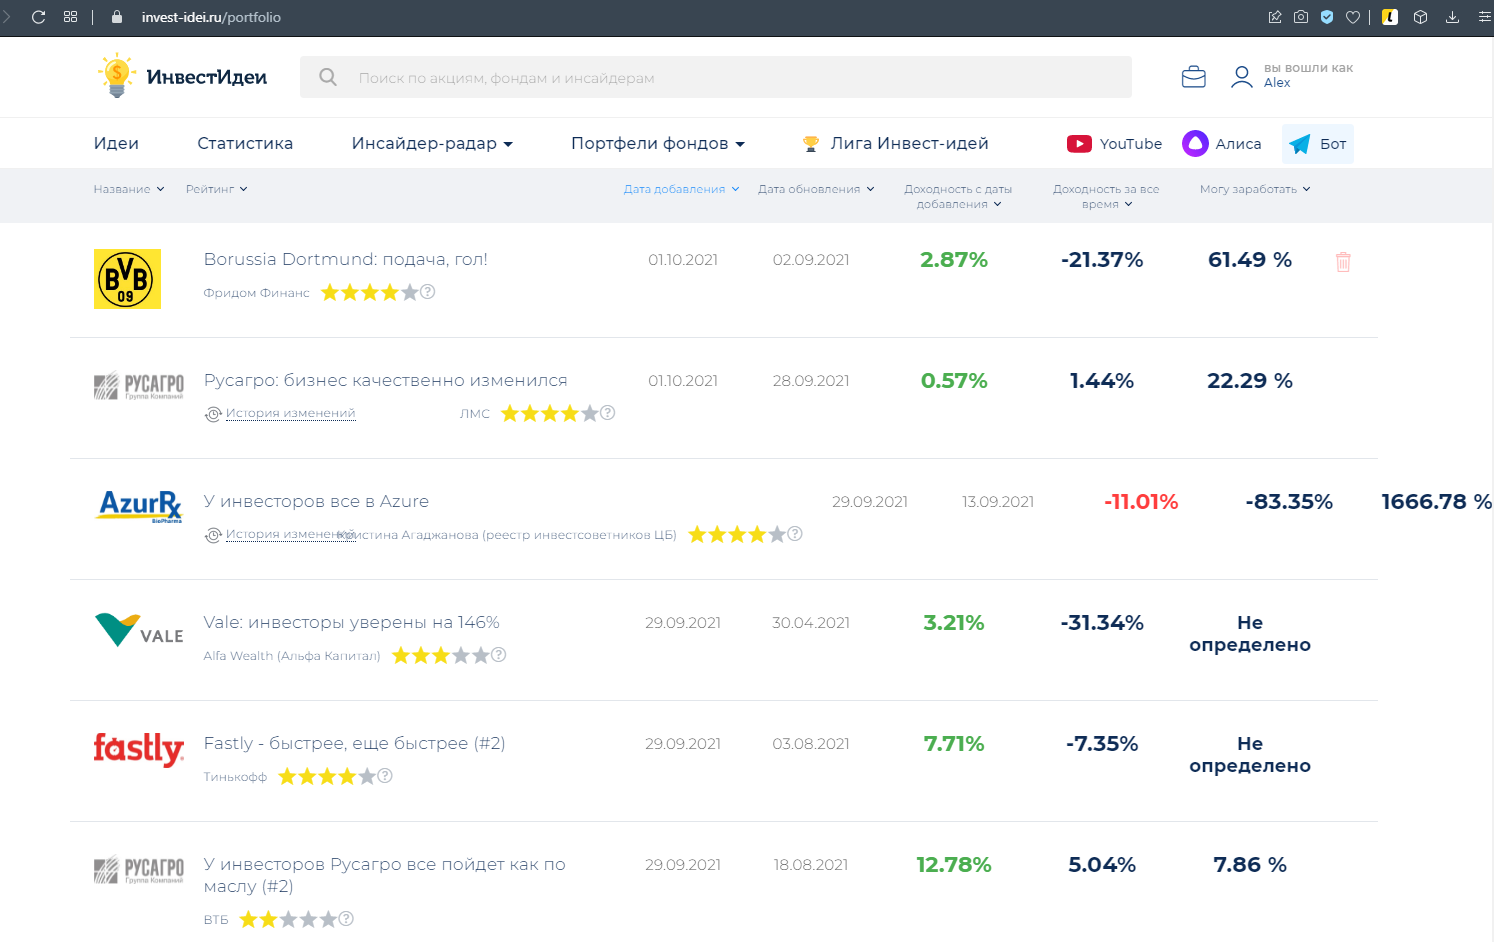1494x942 pixels.
Task: Click the YouTube play icon
Action: coord(1079,144)
